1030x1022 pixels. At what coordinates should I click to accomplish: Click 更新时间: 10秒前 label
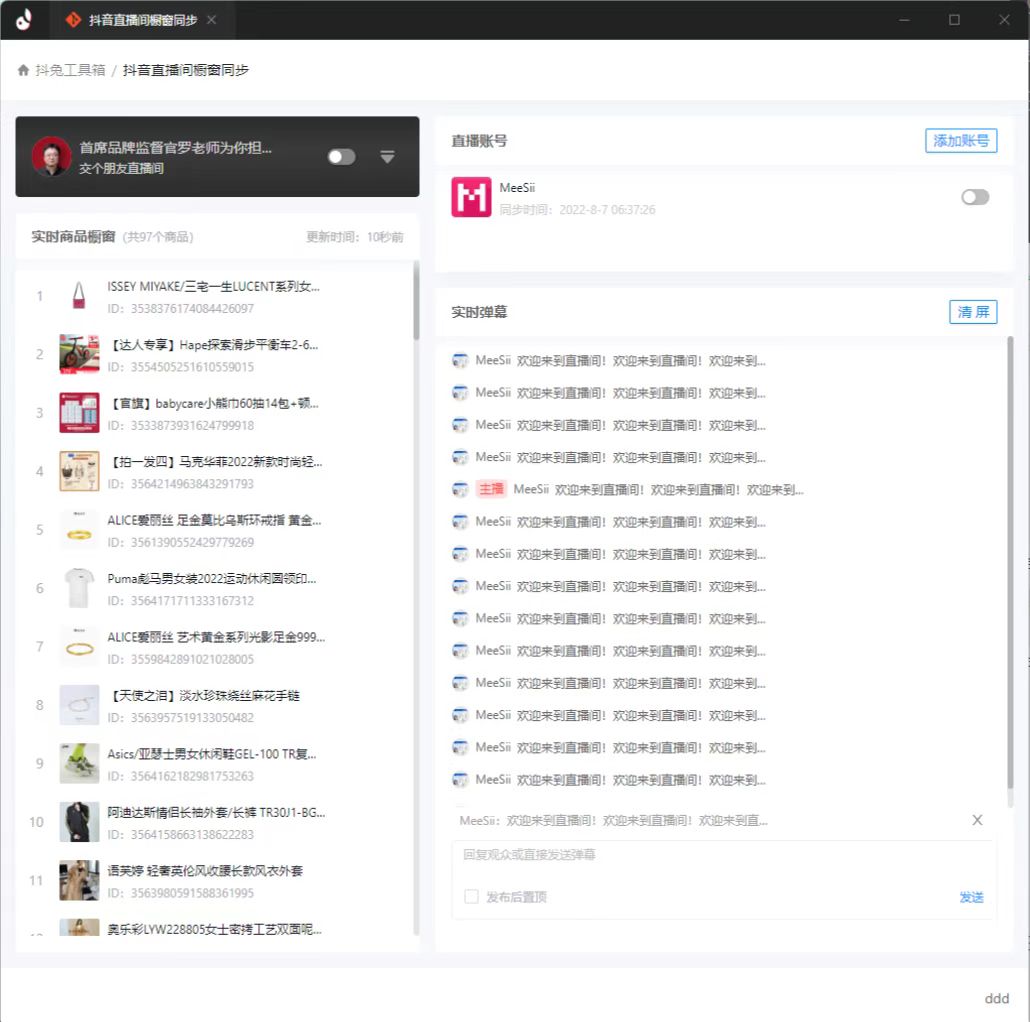355,237
